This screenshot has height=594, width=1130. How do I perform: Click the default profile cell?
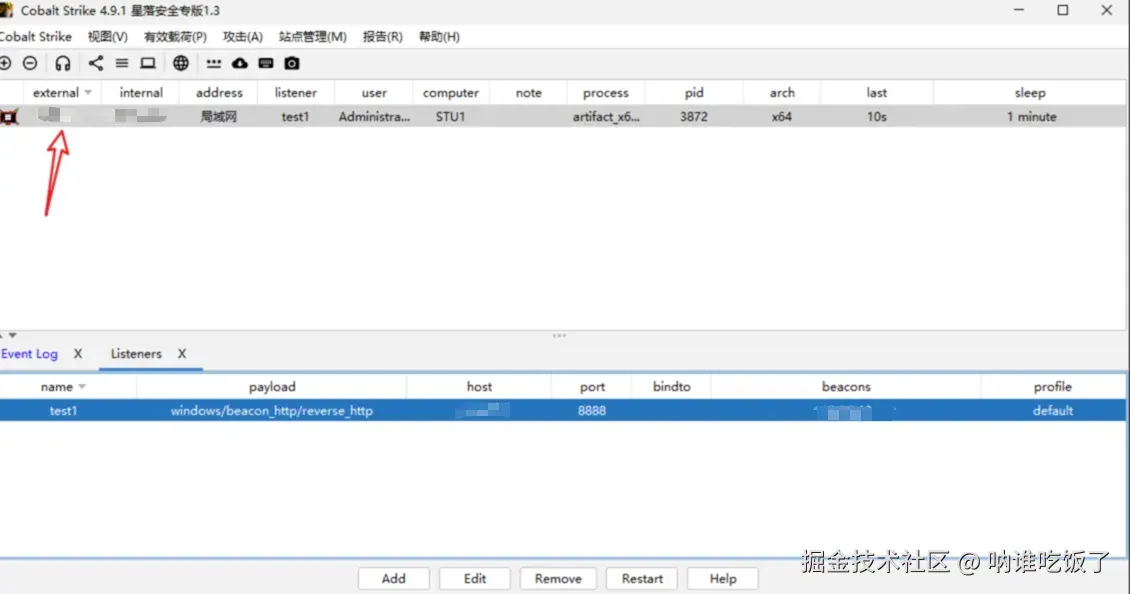tap(1053, 411)
